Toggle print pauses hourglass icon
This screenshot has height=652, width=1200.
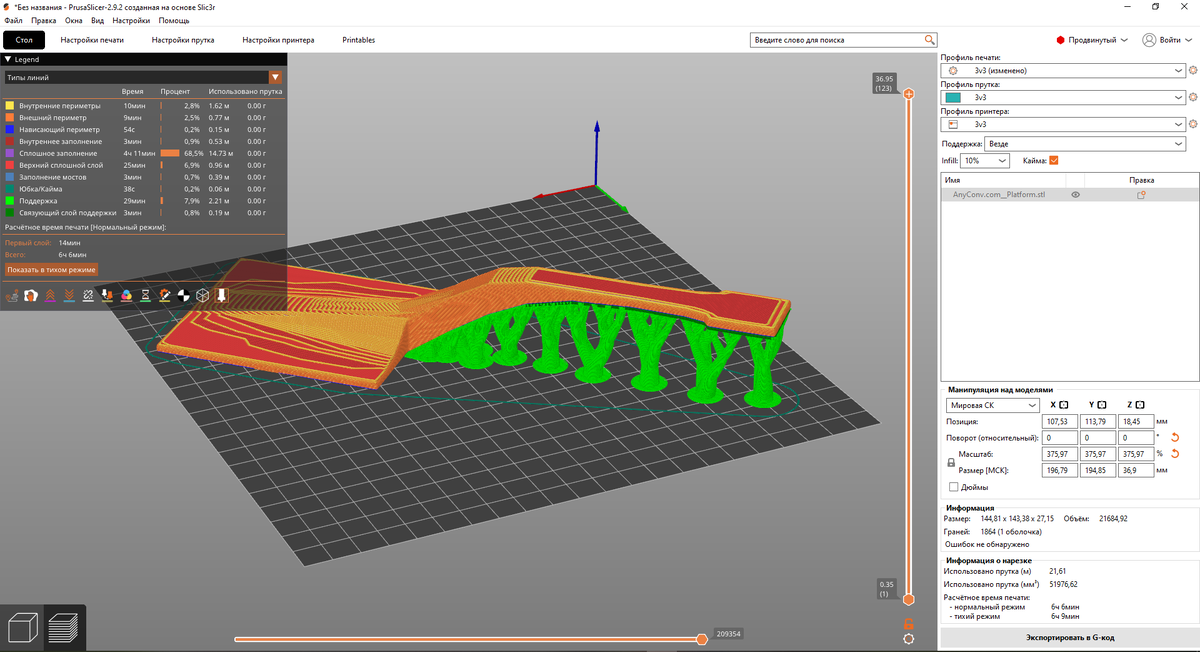[x=145, y=295]
